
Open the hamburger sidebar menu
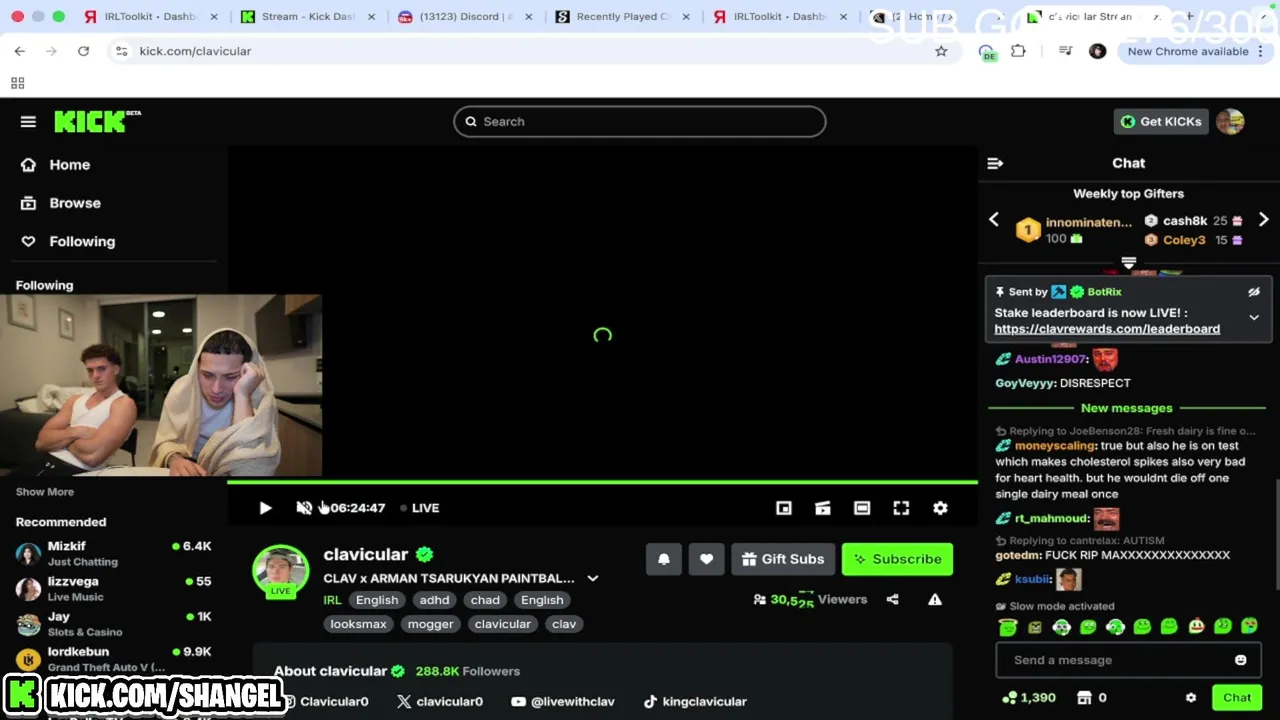pyautogui.click(x=28, y=122)
